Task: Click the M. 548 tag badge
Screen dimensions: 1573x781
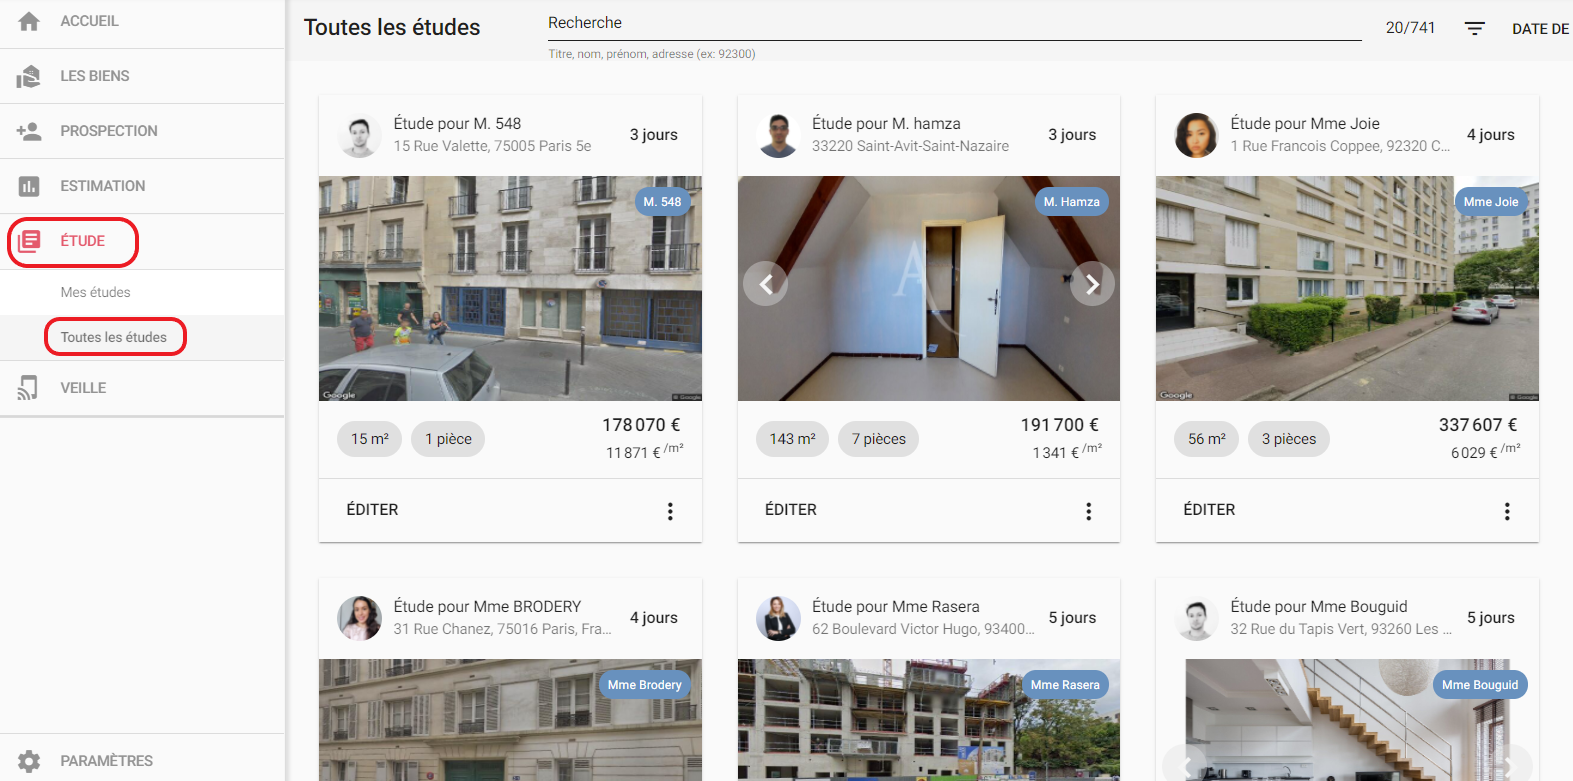Action: coord(662,202)
